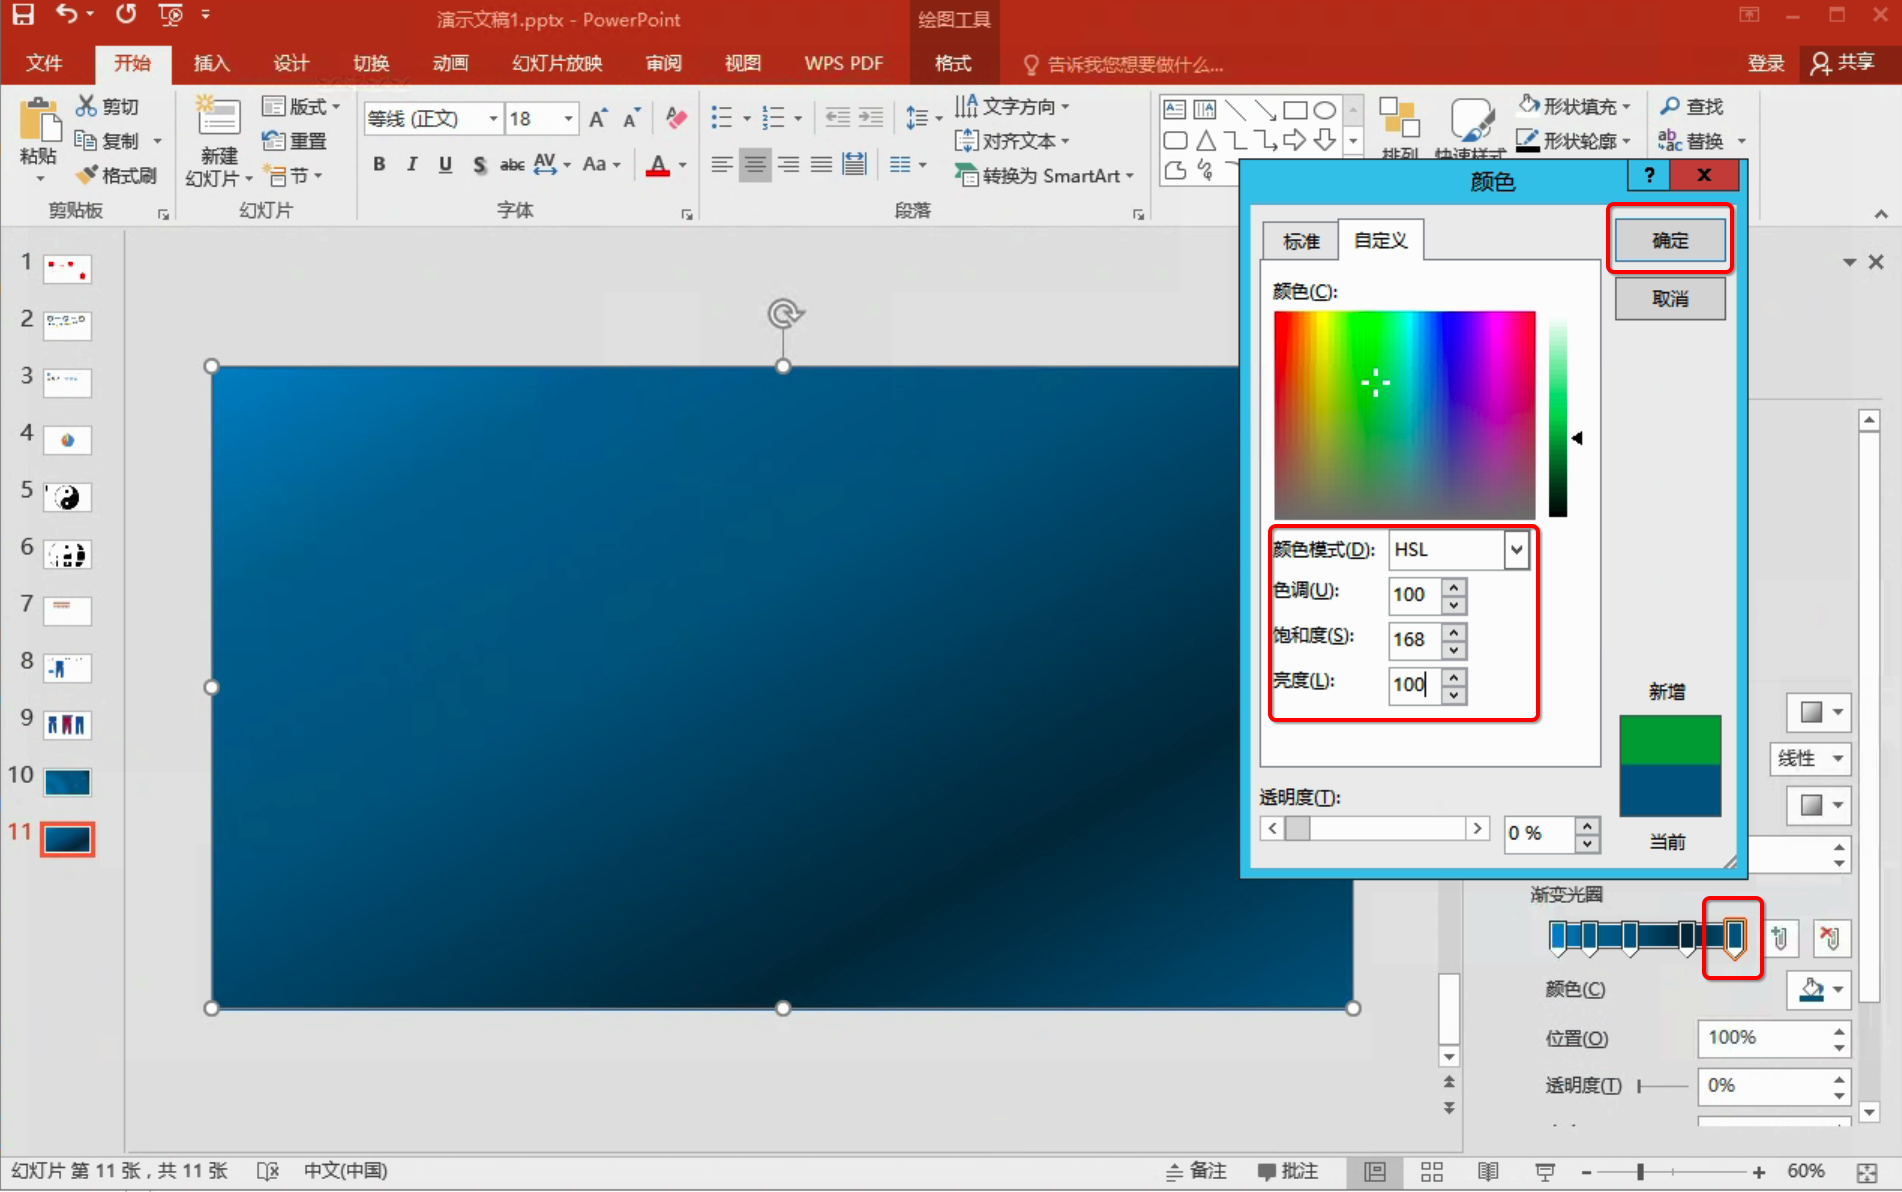Image resolution: width=1902 pixels, height=1192 pixels.
Task: Click the rotation handle above the shape
Action: click(x=785, y=314)
